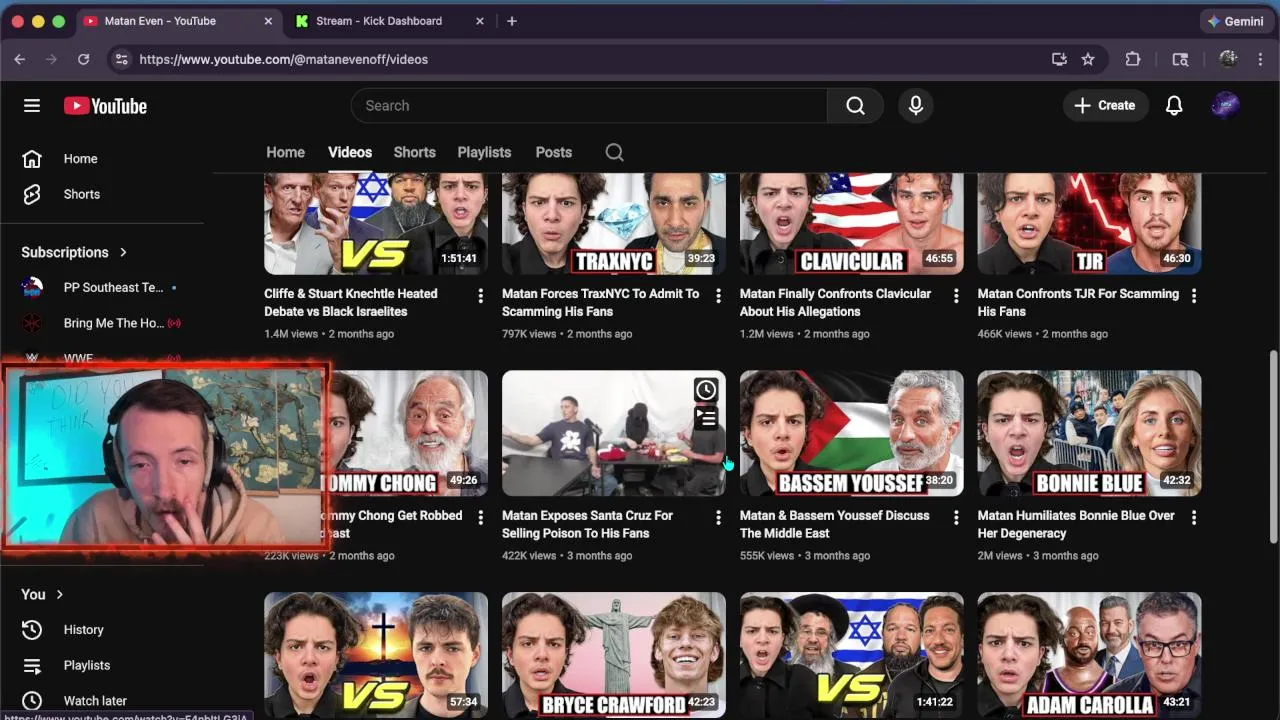Open title 'Matan Confronts TJR For Scamming His Fans'
Image resolution: width=1280 pixels, height=720 pixels.
(x=1078, y=303)
